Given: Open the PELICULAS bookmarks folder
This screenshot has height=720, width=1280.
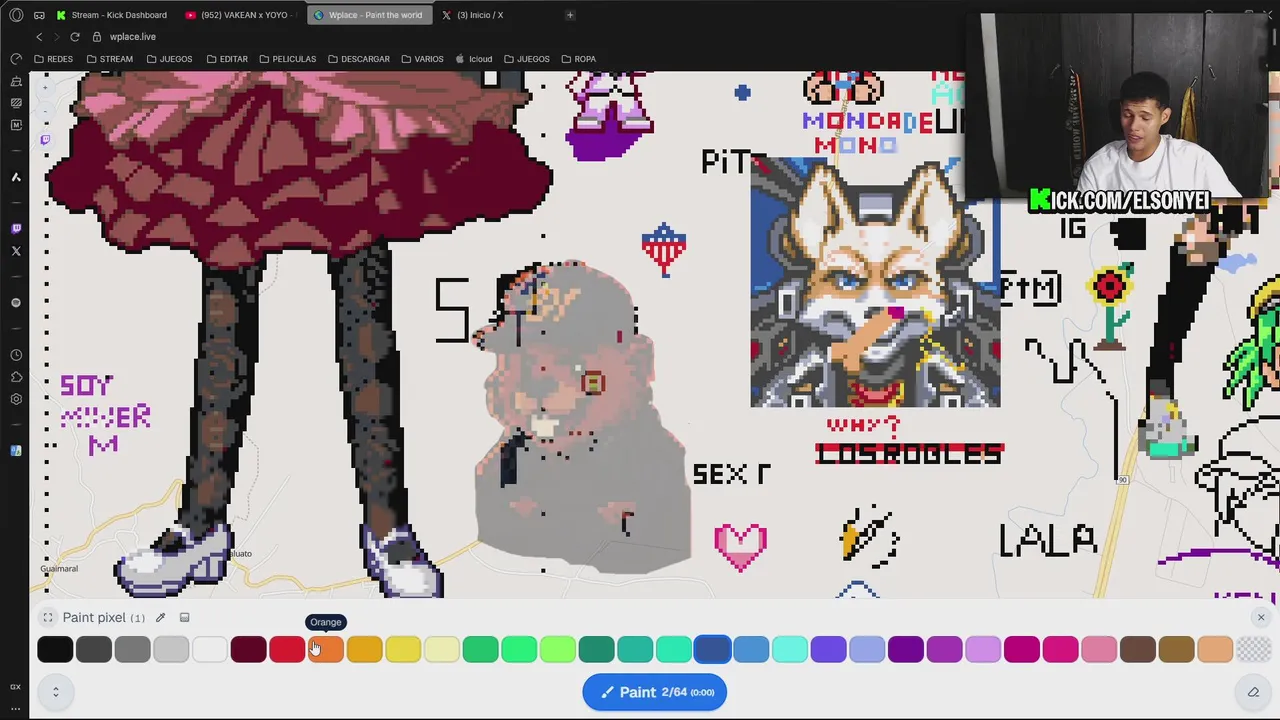Looking at the screenshot, I should (x=287, y=59).
